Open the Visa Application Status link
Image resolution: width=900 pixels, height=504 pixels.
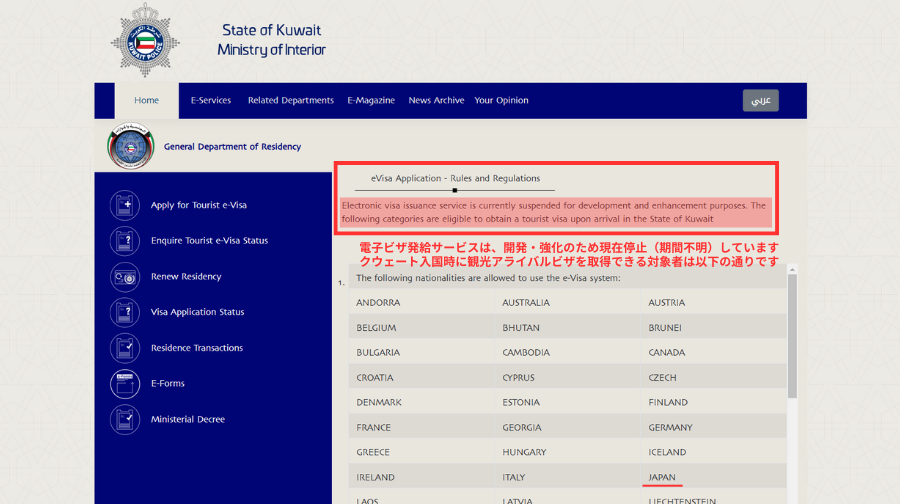click(197, 312)
